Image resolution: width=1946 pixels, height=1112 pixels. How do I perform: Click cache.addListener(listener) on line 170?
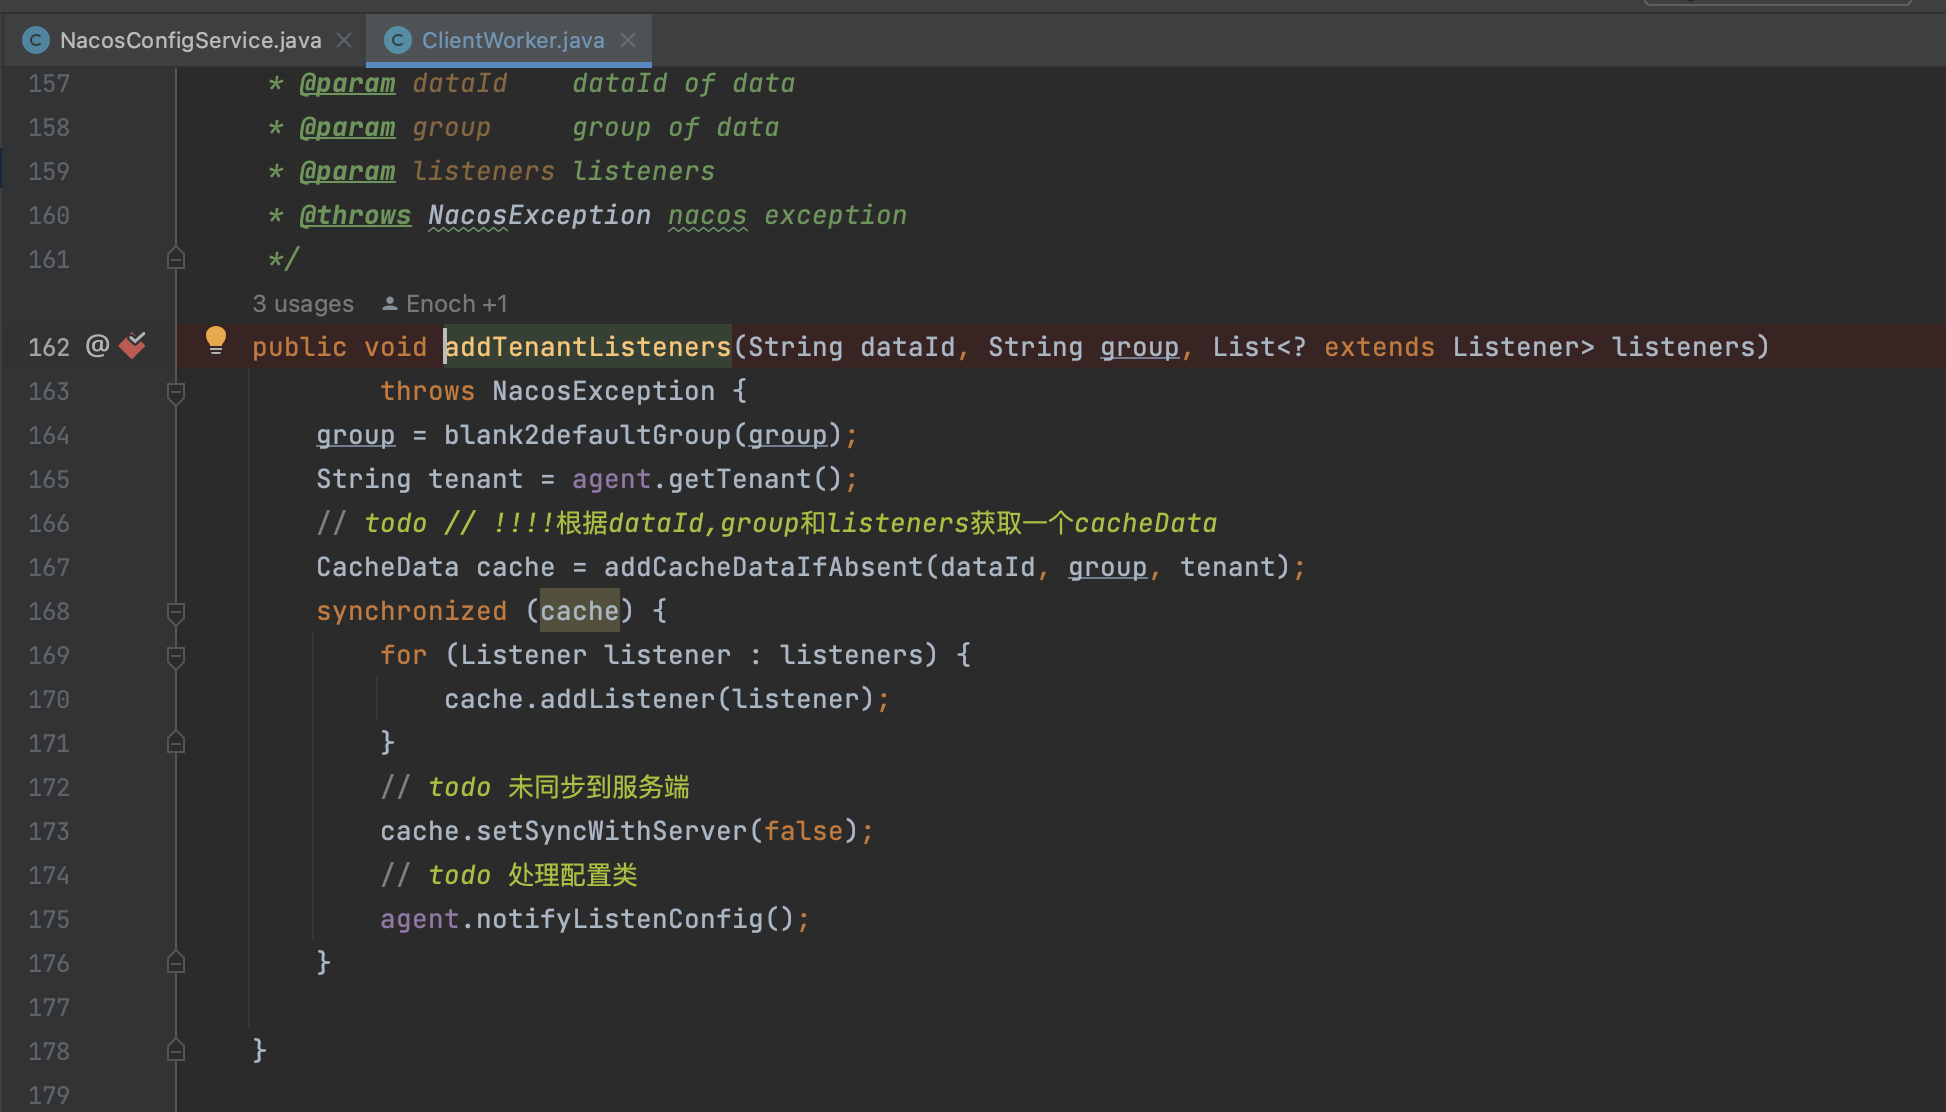[x=660, y=699]
